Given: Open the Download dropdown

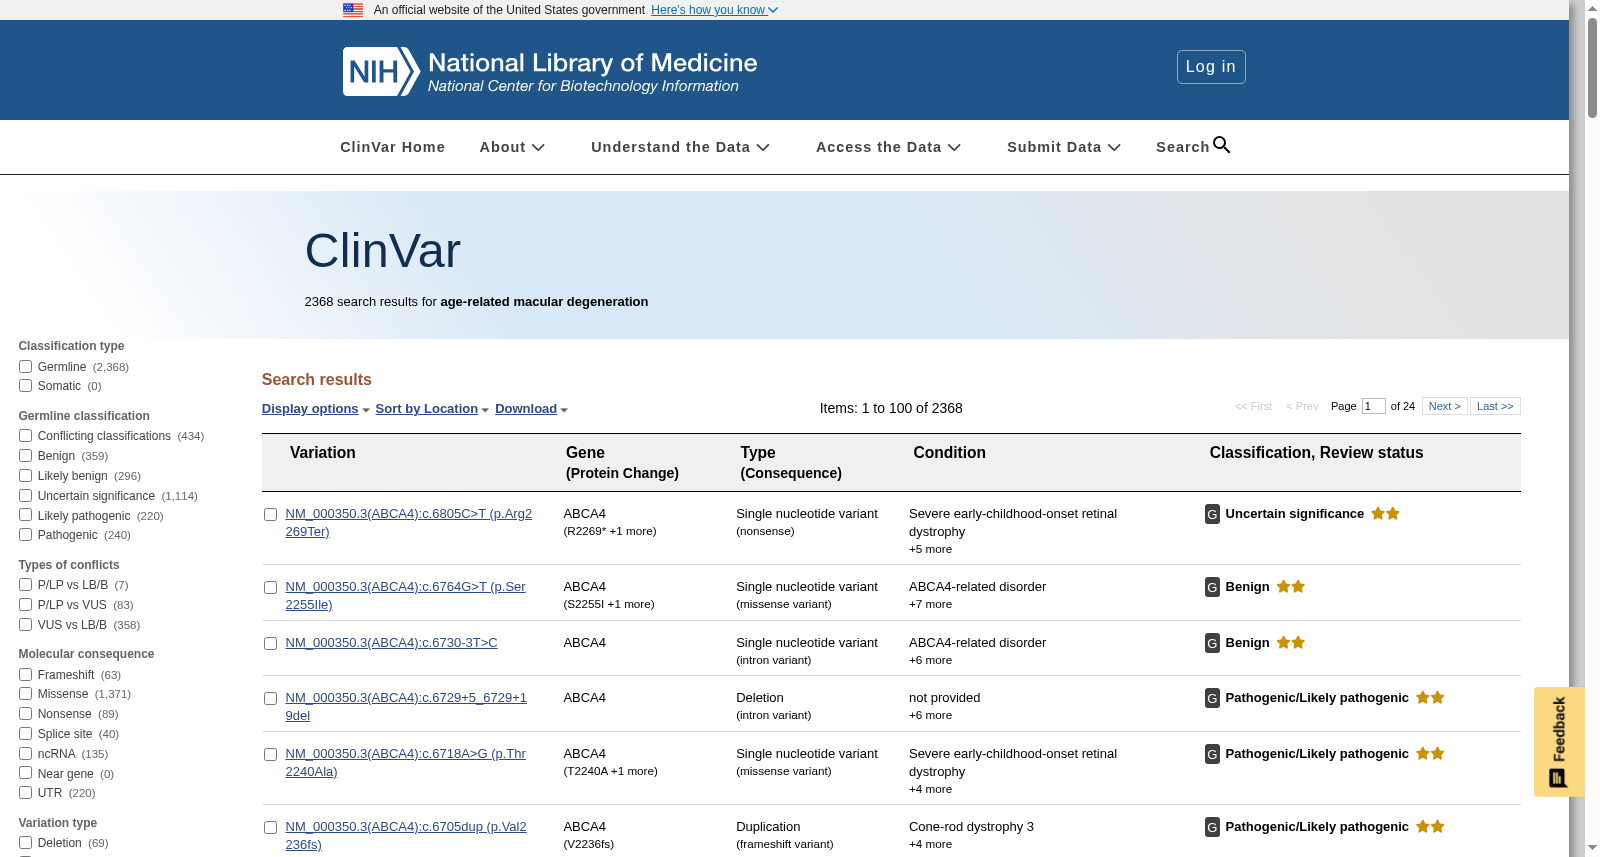Looking at the screenshot, I should coord(531,409).
